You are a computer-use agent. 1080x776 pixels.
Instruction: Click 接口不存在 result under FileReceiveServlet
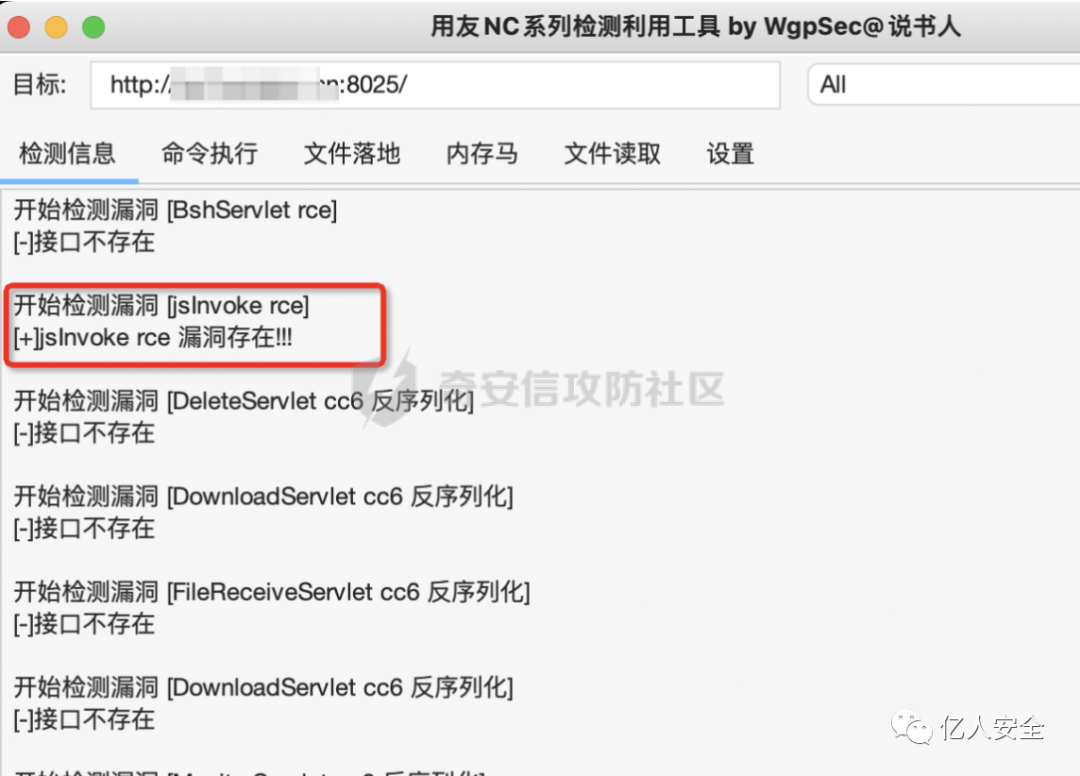pos(84,624)
